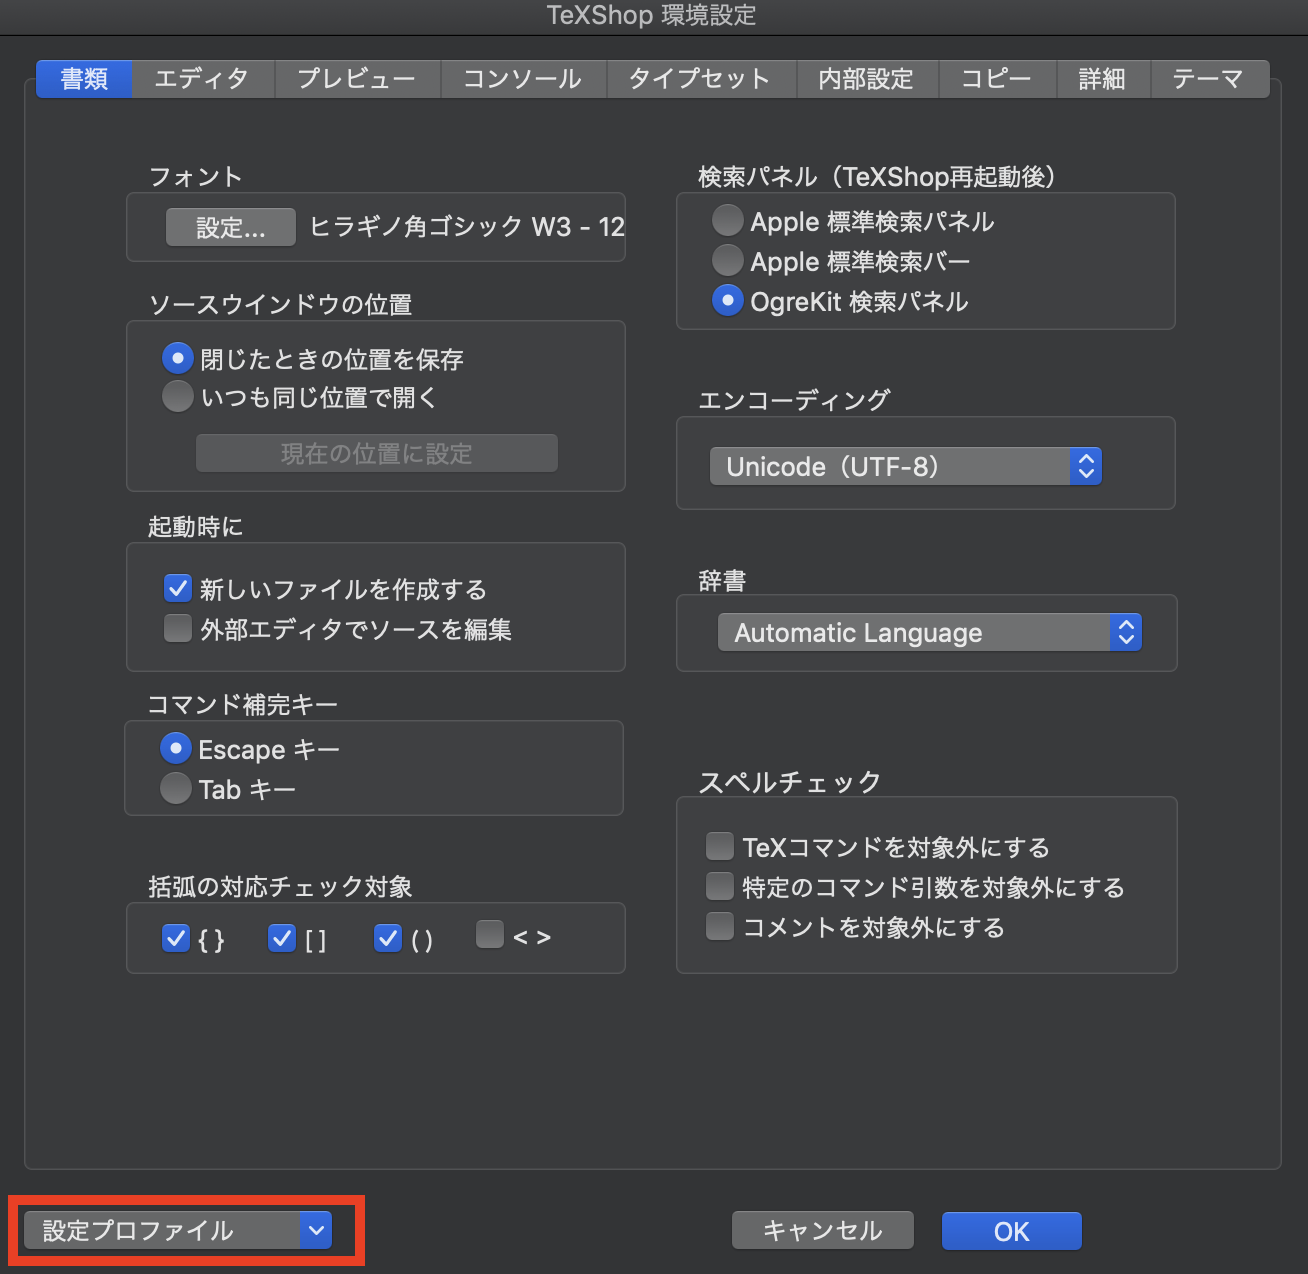Open the エディタ tab
Image resolution: width=1308 pixels, height=1274 pixels.
[203, 79]
